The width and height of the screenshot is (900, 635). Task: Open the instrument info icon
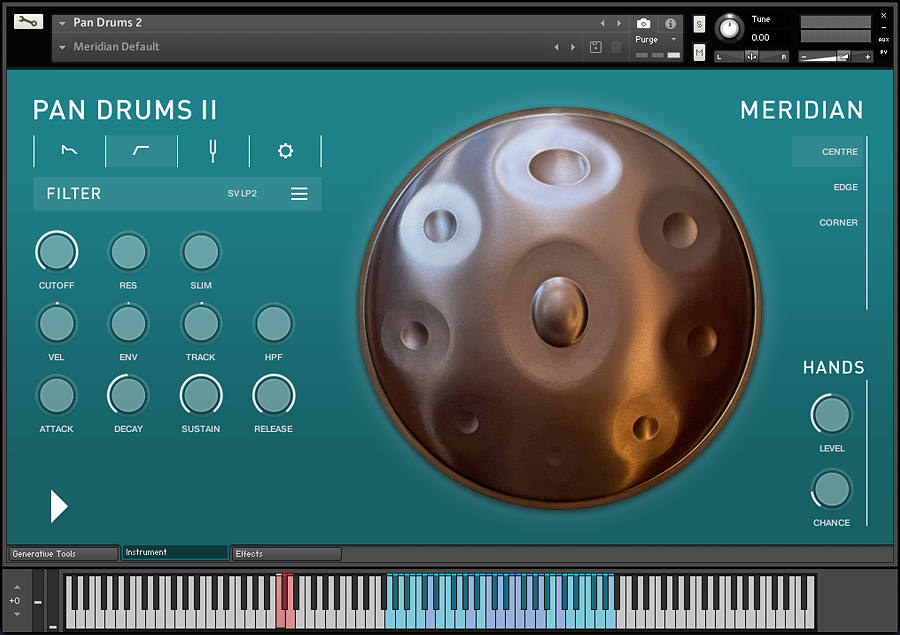[670, 24]
